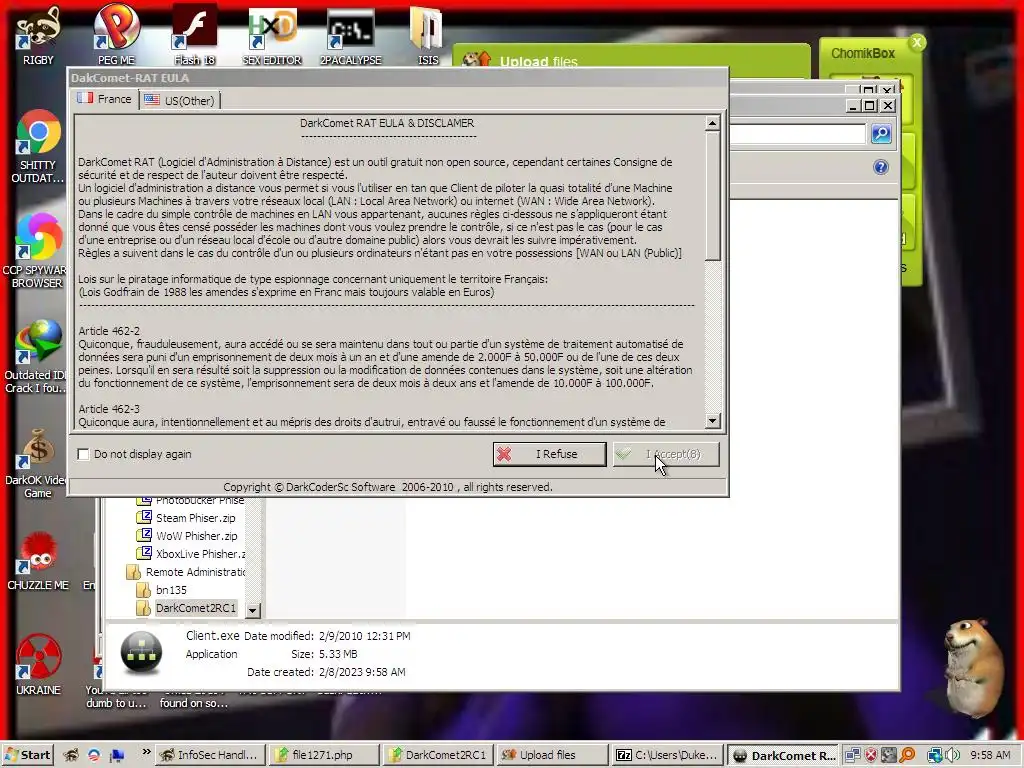Click the orange magnifier tray icon

pyautogui.click(x=906, y=756)
